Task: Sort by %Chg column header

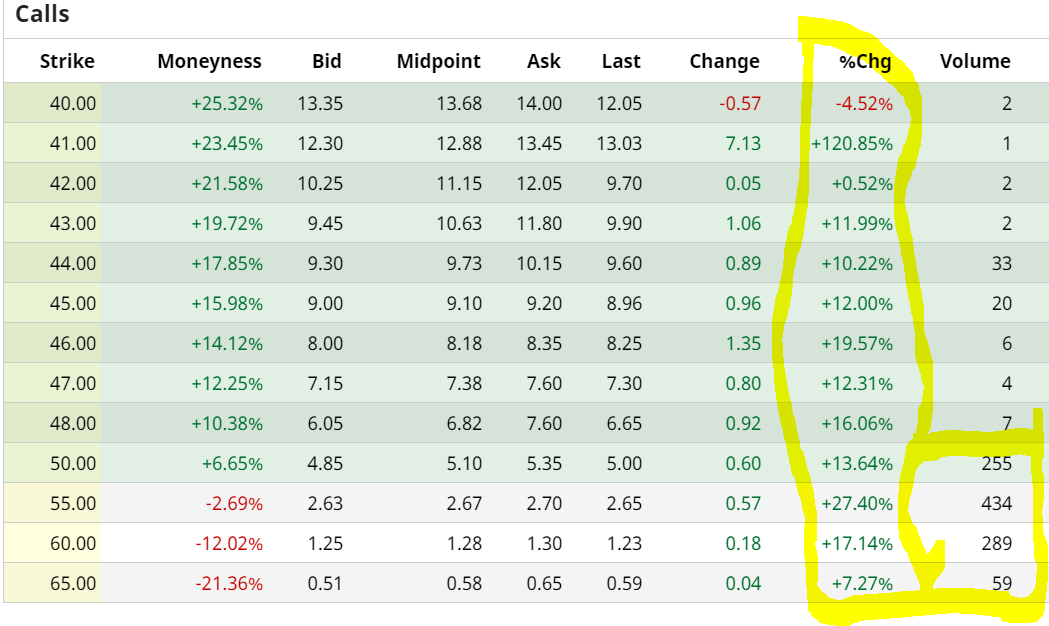Action: [x=865, y=61]
